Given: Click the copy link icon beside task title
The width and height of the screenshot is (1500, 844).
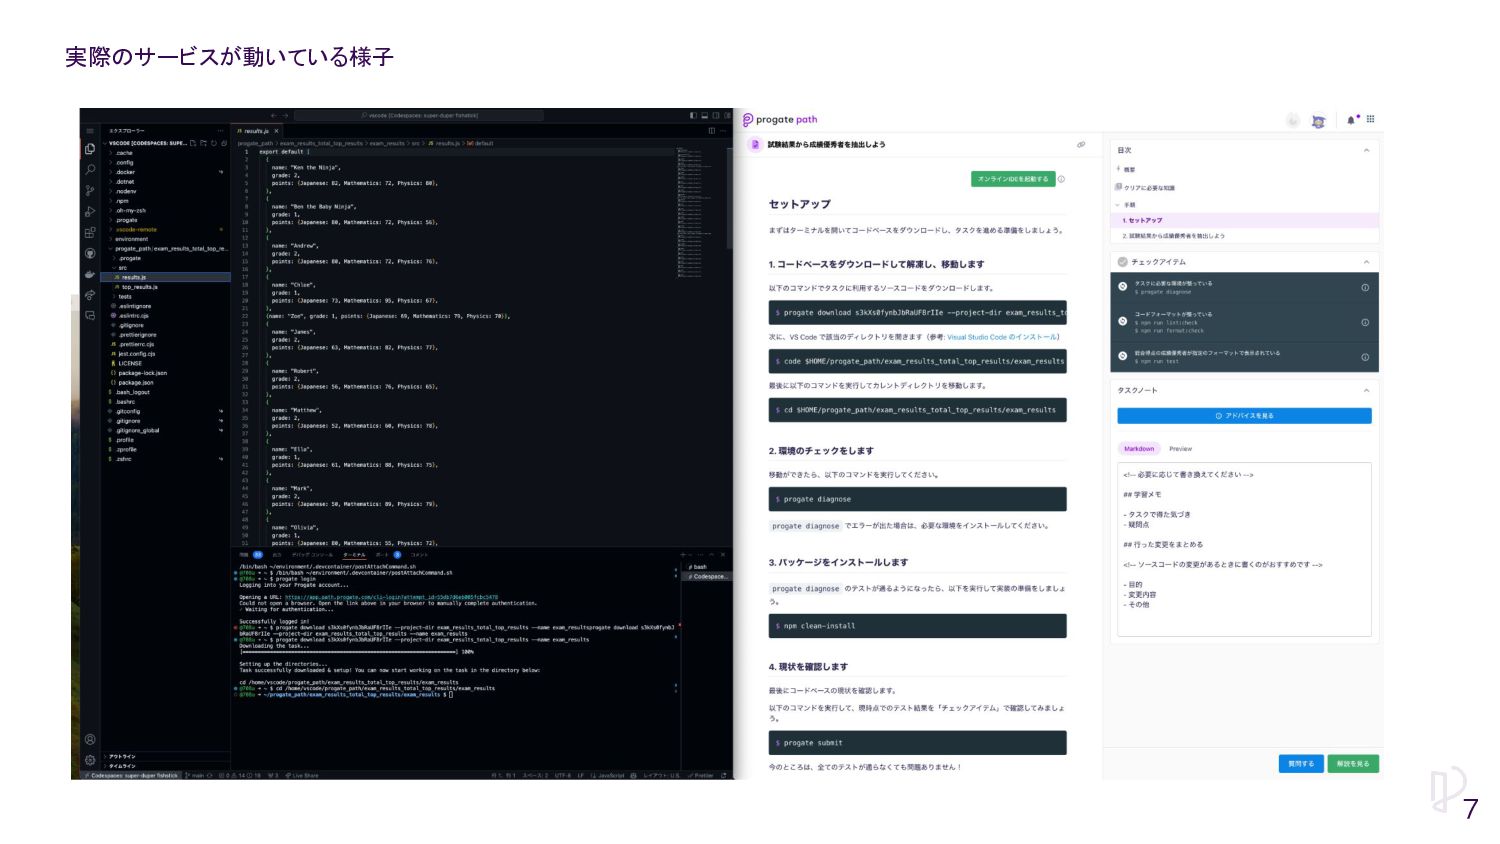Looking at the screenshot, I should [x=1081, y=145].
